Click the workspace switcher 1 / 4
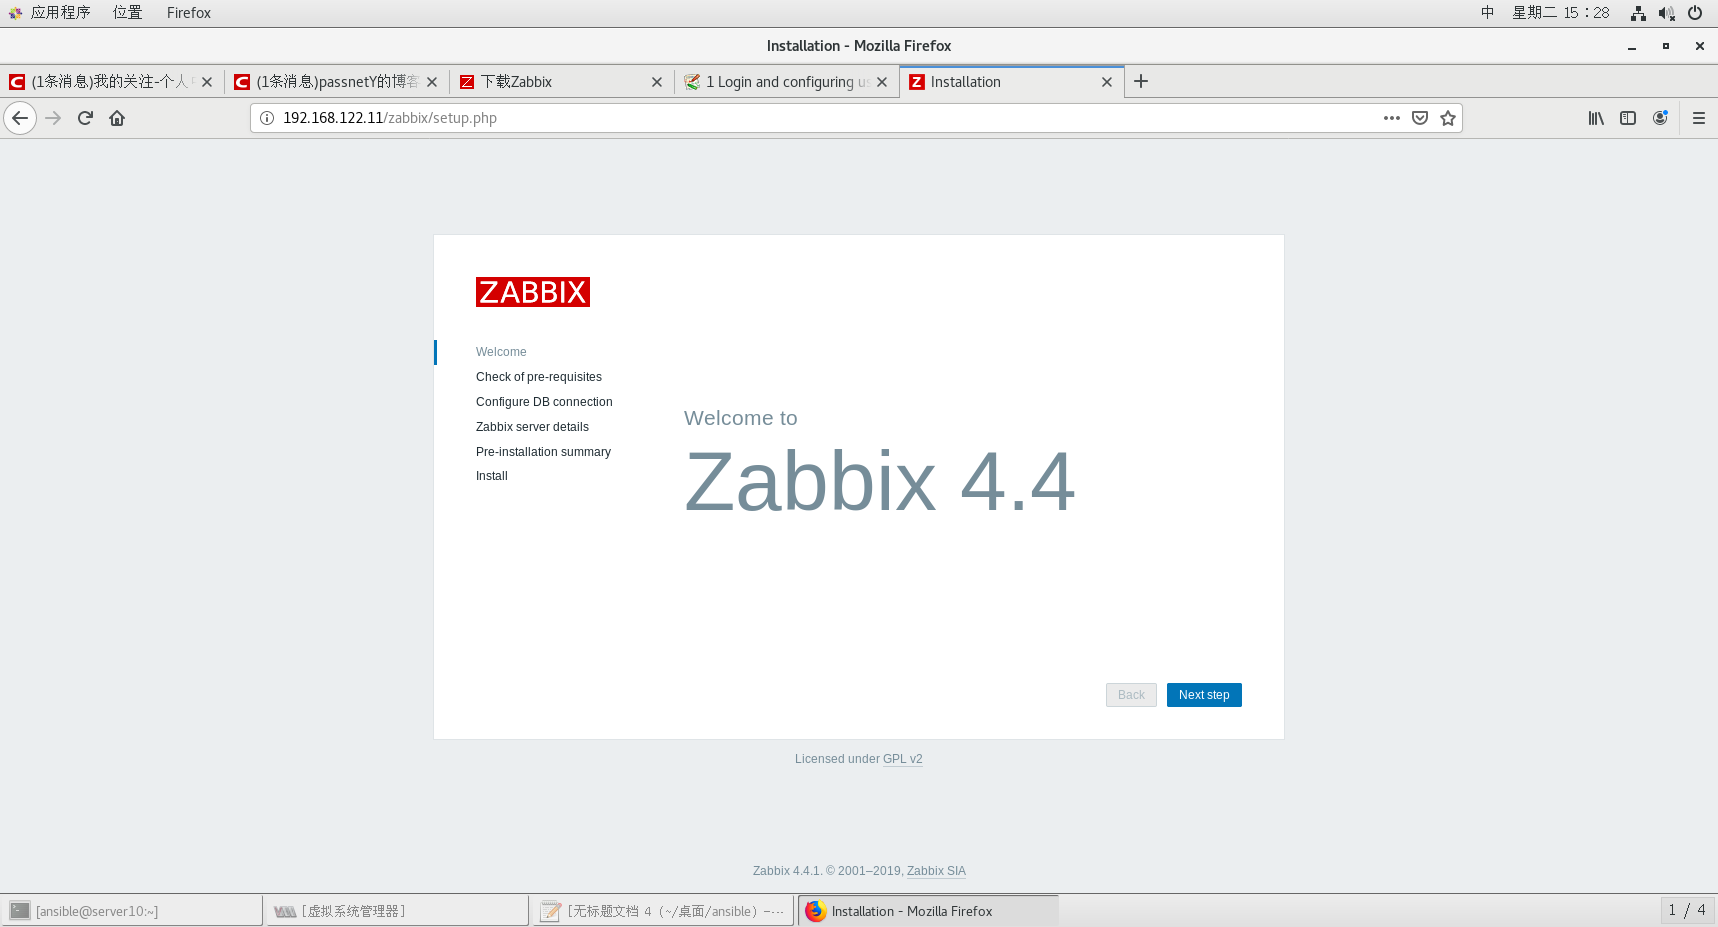Image resolution: width=1718 pixels, height=927 pixels. coord(1688,910)
